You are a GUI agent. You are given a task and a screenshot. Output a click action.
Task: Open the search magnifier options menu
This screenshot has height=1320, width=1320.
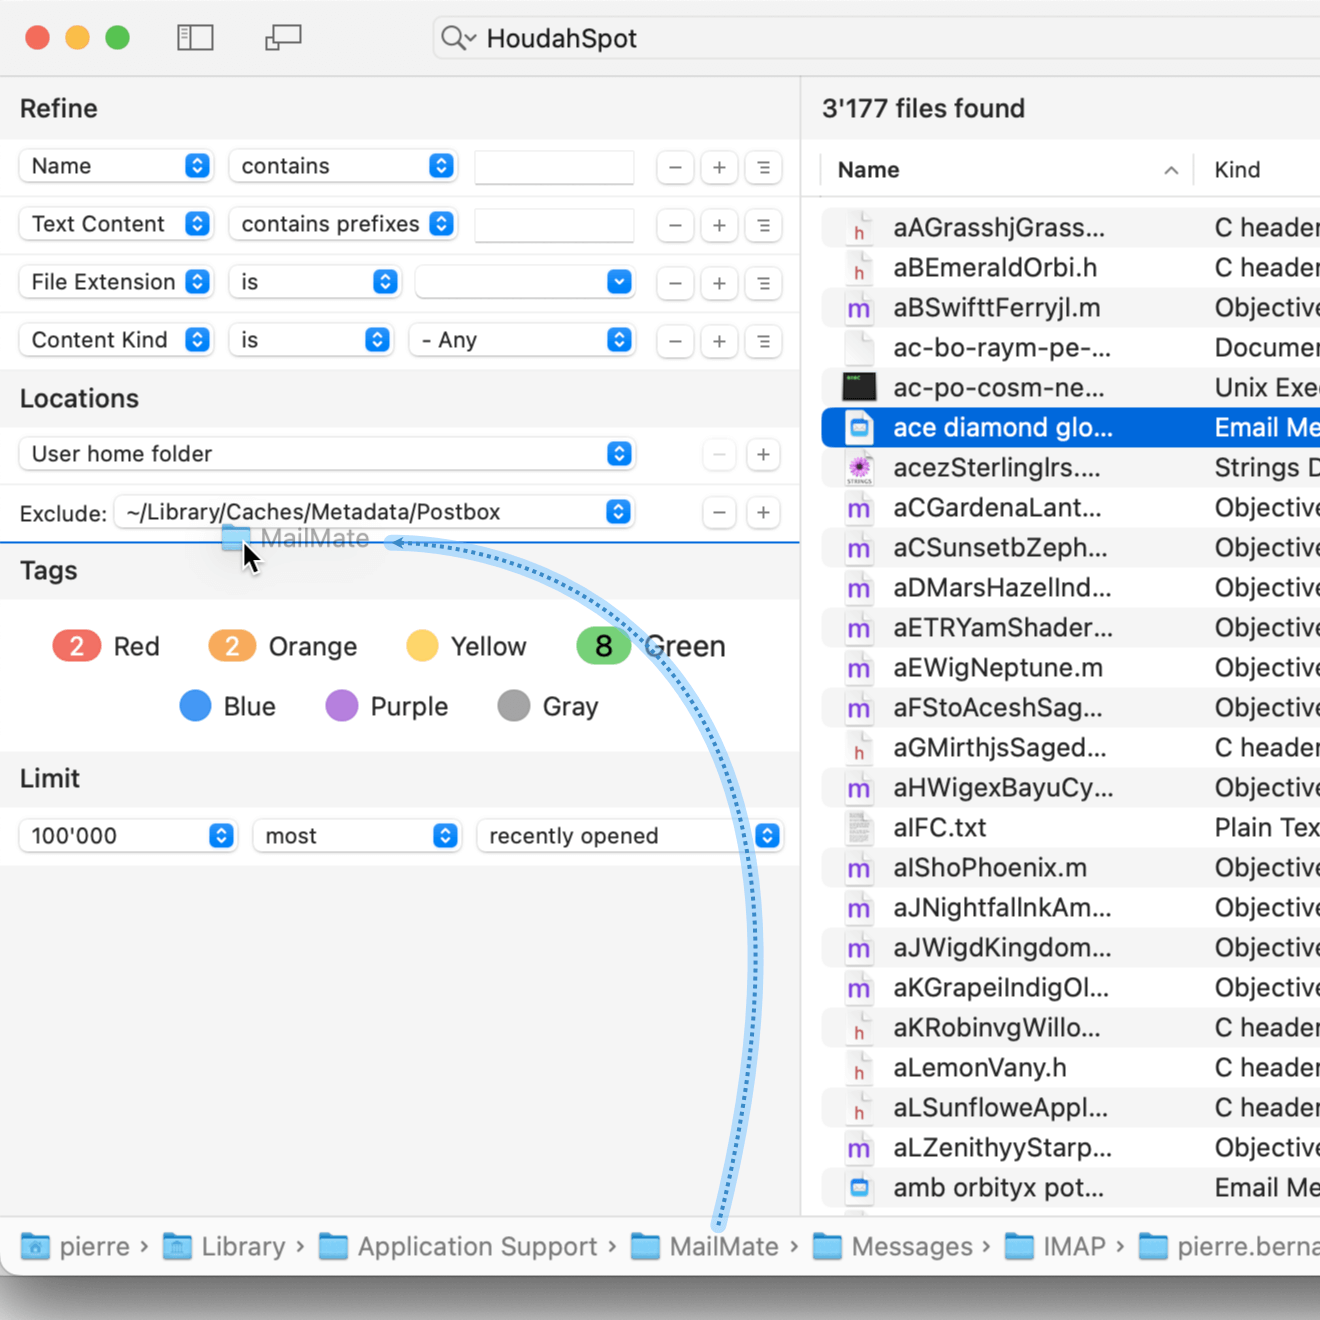458,38
